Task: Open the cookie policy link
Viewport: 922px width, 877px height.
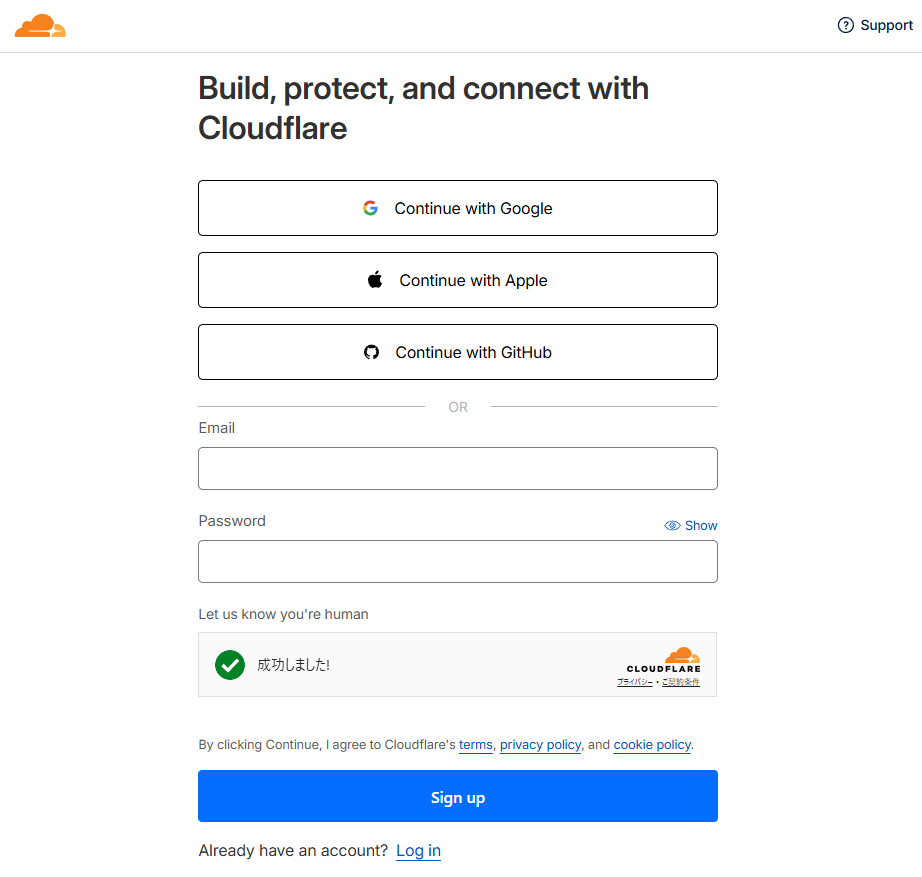Action: (x=652, y=745)
